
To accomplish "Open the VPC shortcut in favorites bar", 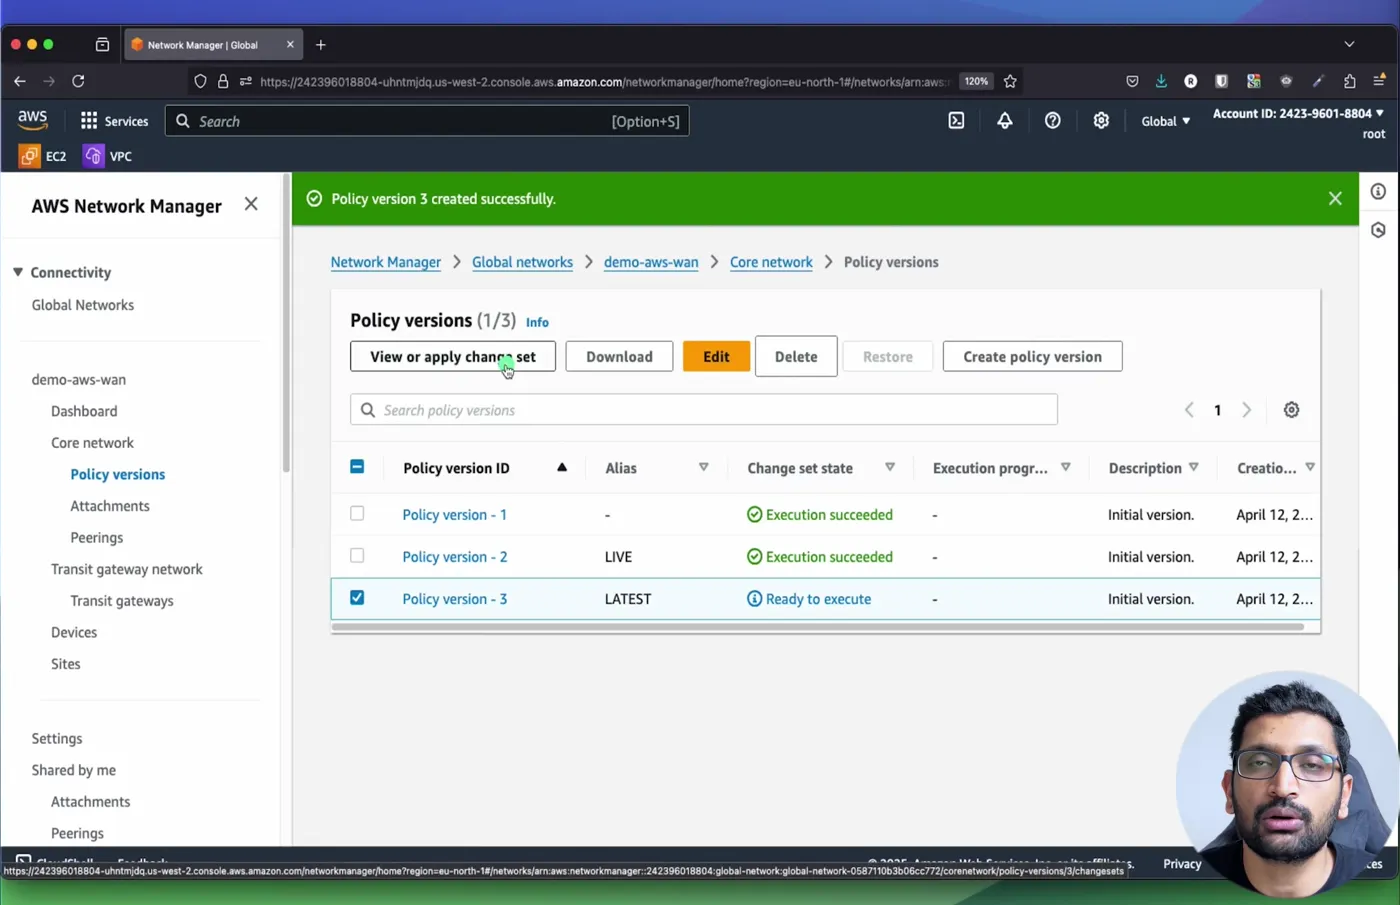I will tap(108, 156).
